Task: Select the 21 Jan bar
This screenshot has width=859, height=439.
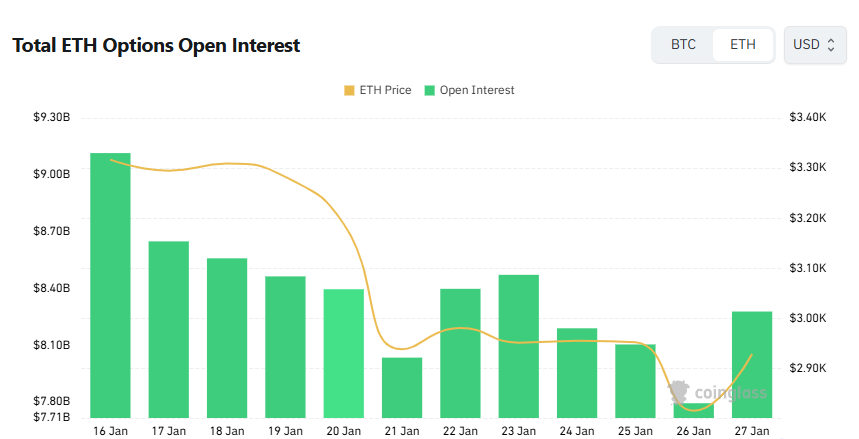Action: point(402,387)
